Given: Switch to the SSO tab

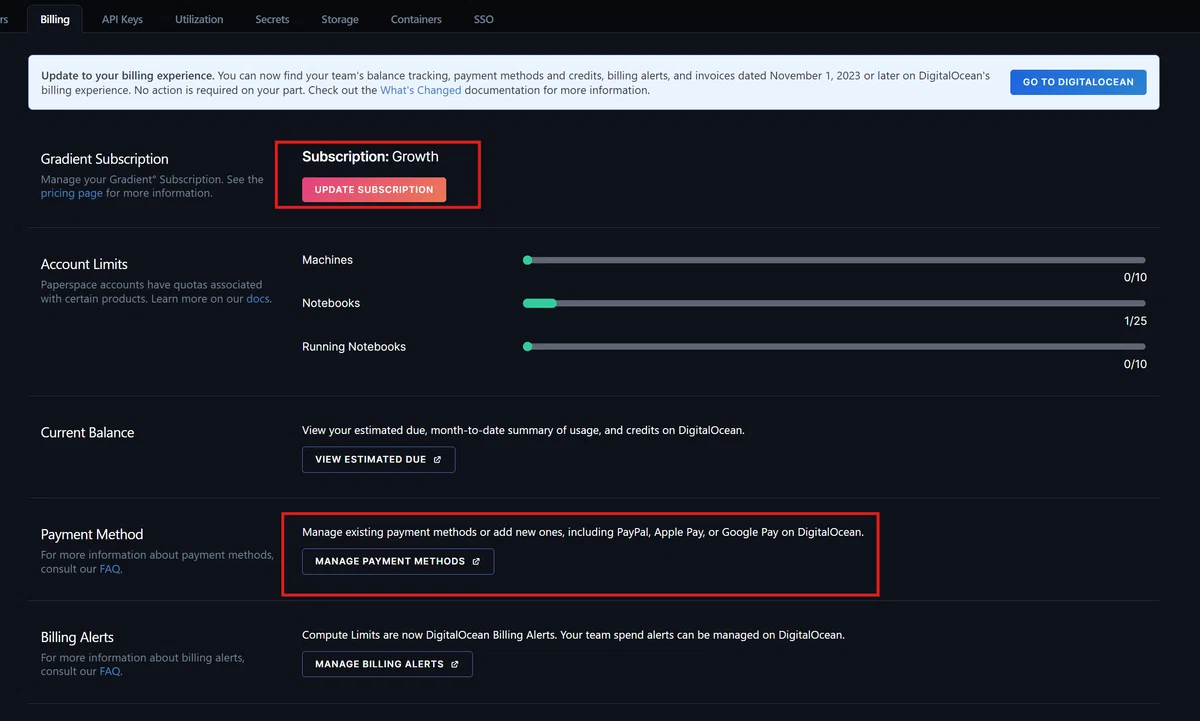Looking at the screenshot, I should click(x=483, y=19).
